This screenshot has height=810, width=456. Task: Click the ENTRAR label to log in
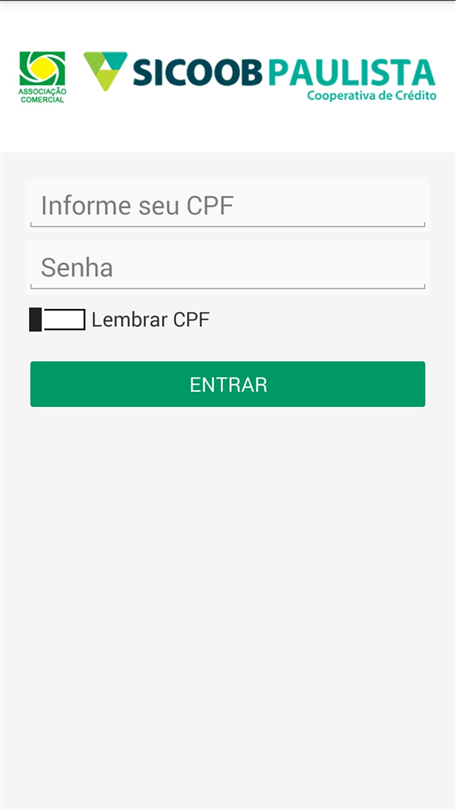tap(228, 384)
